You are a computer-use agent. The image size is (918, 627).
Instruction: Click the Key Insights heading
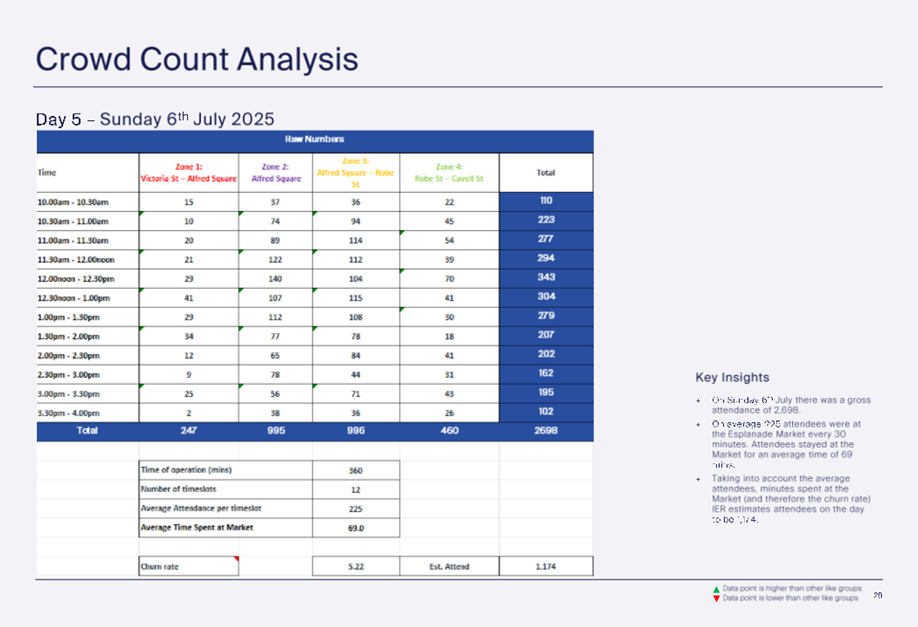[x=732, y=377]
